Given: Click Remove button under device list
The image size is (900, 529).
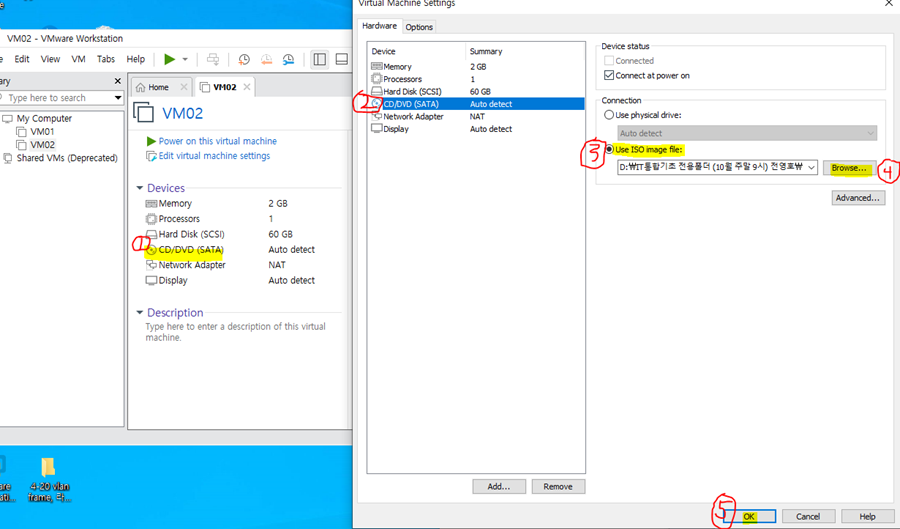Looking at the screenshot, I should (x=558, y=487).
